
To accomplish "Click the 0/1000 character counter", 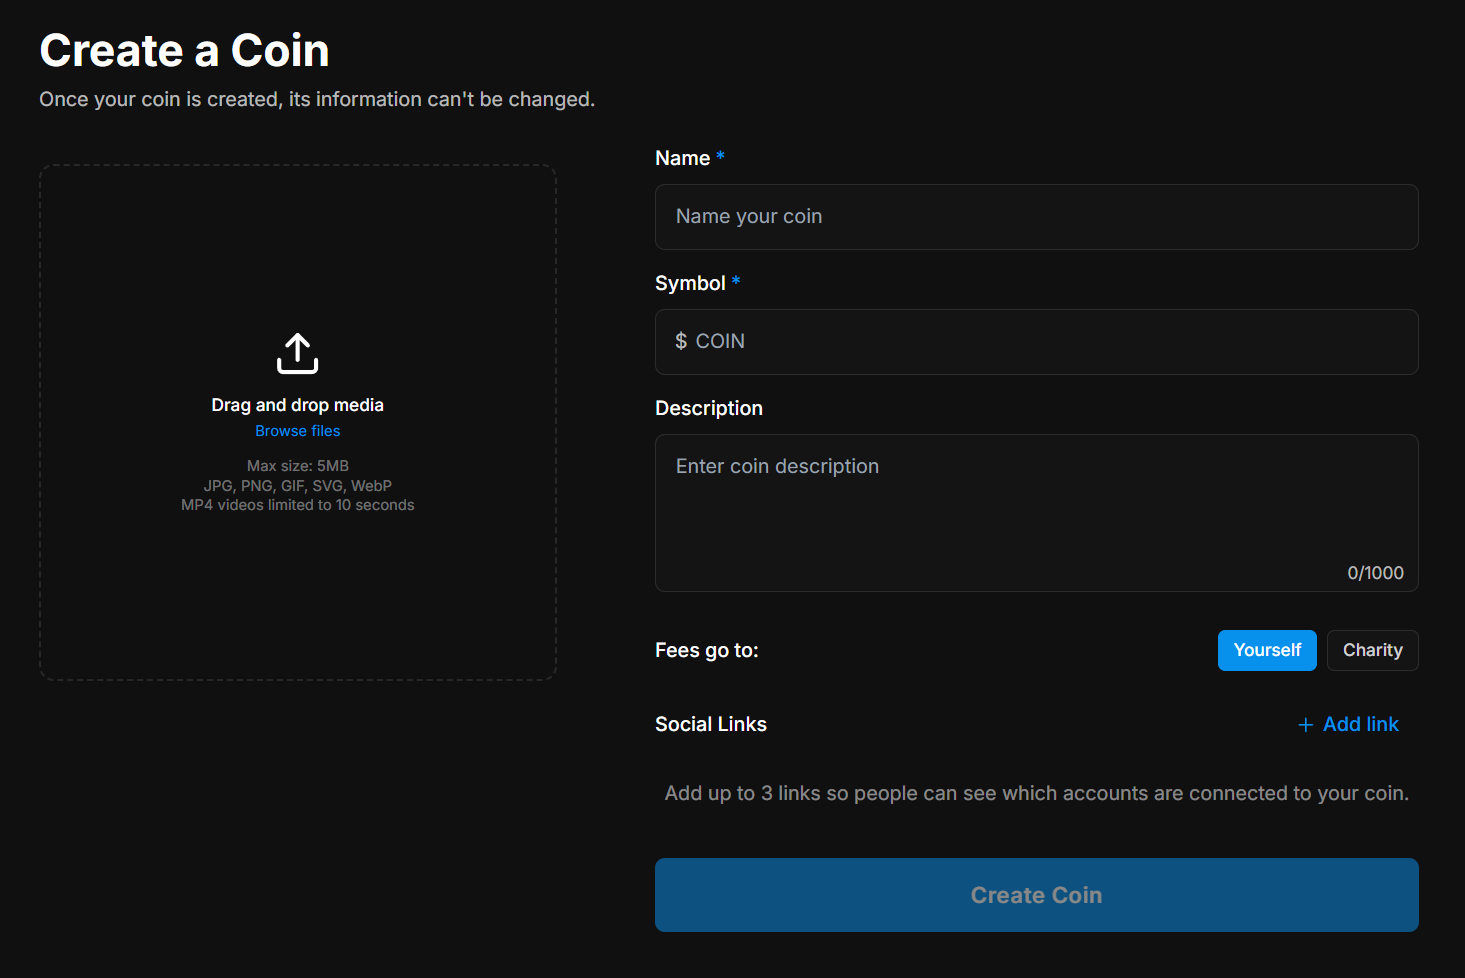I will coord(1376,572).
